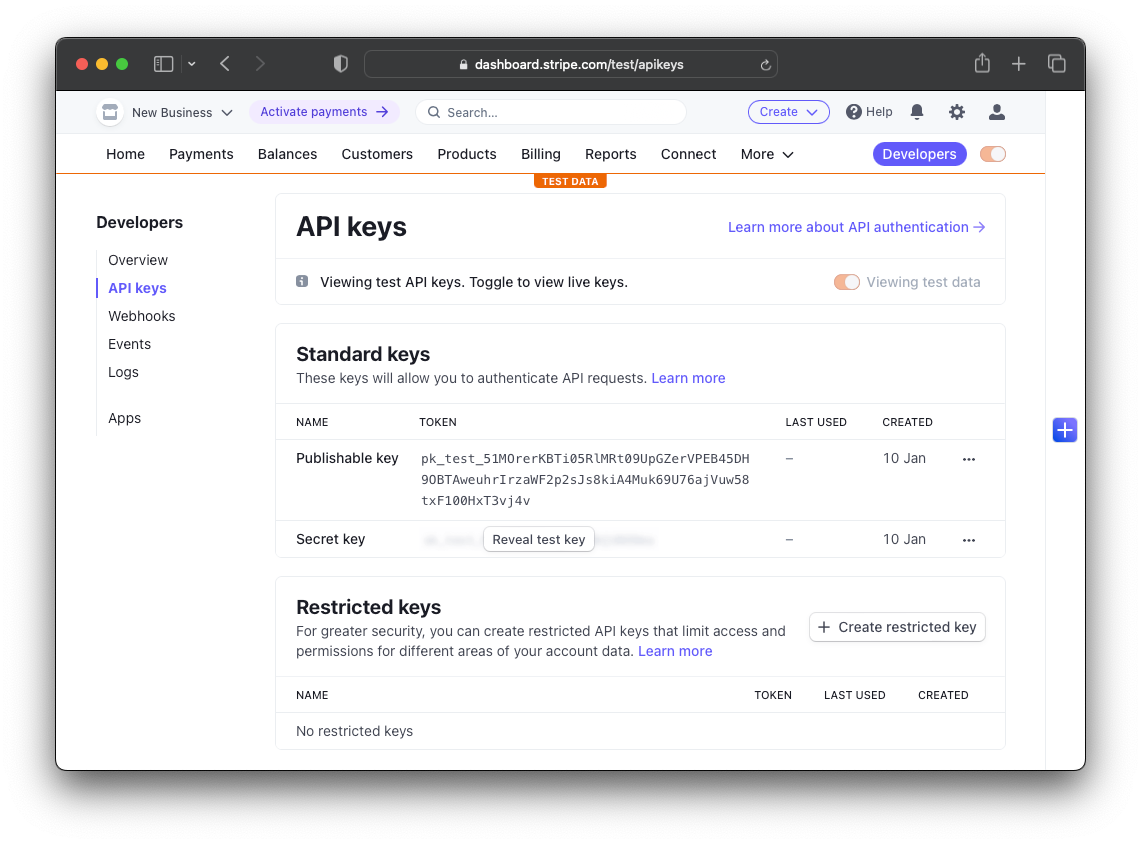Go to Home tab

(x=125, y=154)
